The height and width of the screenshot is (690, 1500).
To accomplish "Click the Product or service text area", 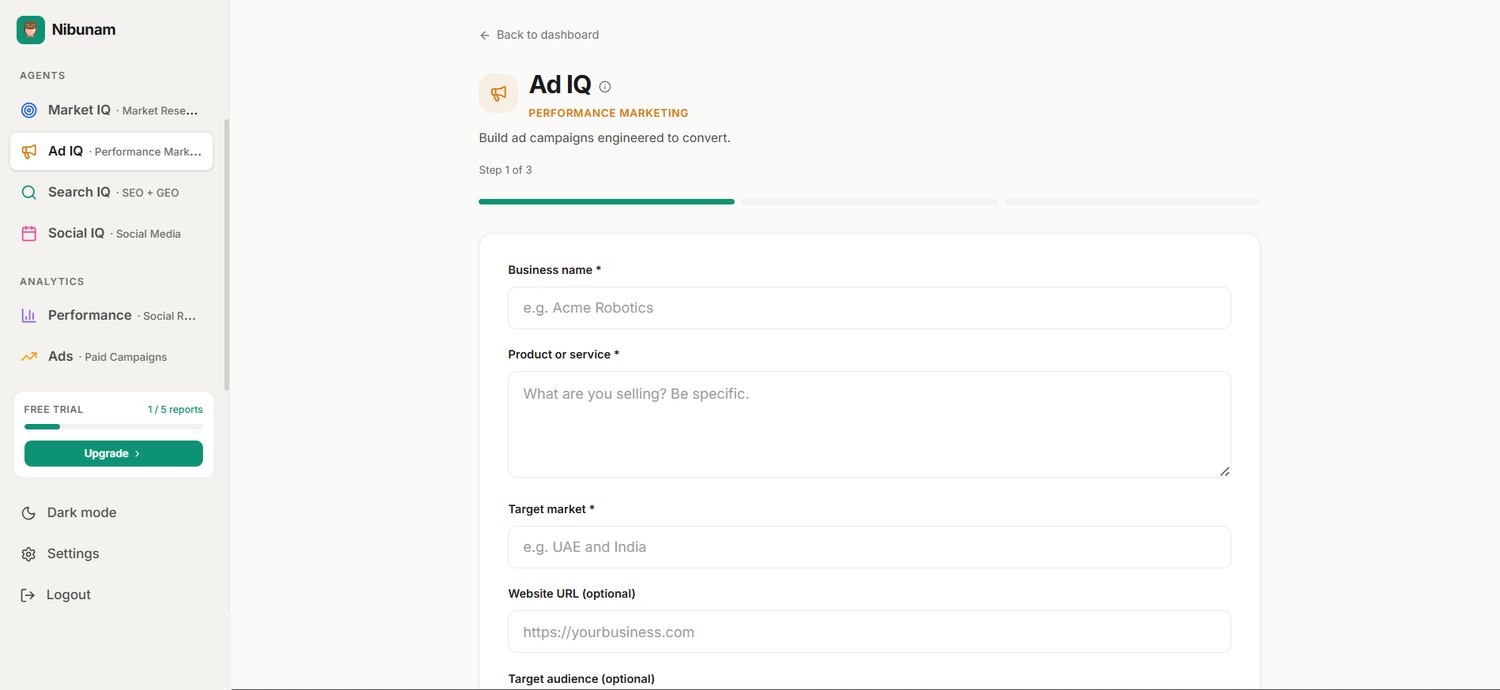I will pyautogui.click(x=869, y=424).
